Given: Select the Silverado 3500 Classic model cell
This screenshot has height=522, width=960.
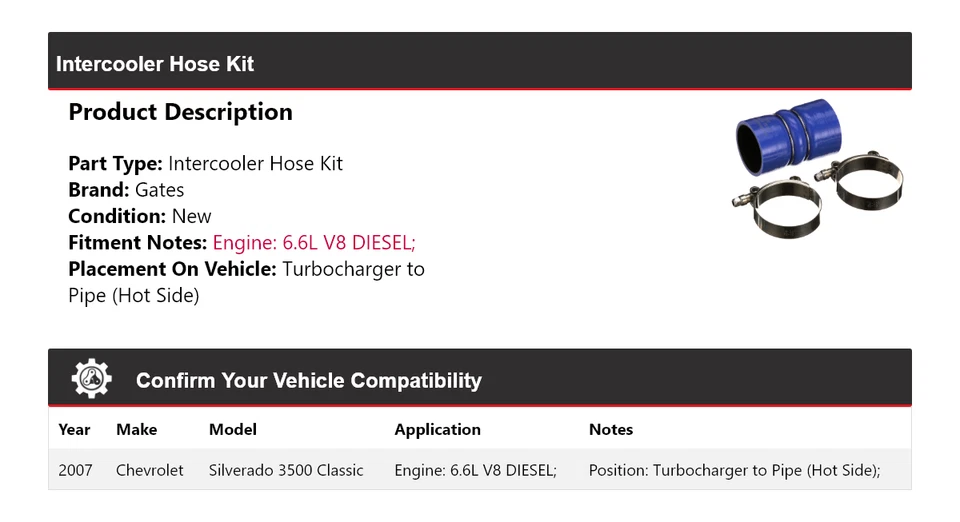Looking at the screenshot, I should (x=286, y=469).
